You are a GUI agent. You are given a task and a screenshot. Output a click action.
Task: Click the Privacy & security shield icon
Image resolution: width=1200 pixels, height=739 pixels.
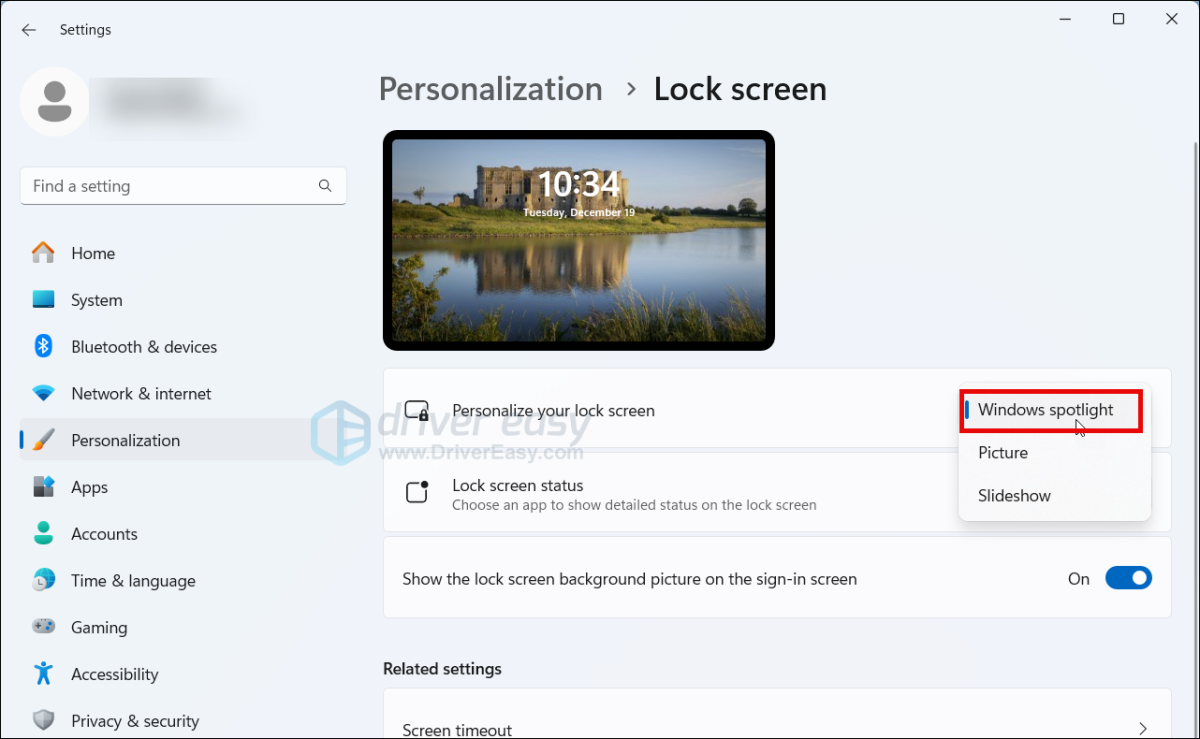[44, 721]
